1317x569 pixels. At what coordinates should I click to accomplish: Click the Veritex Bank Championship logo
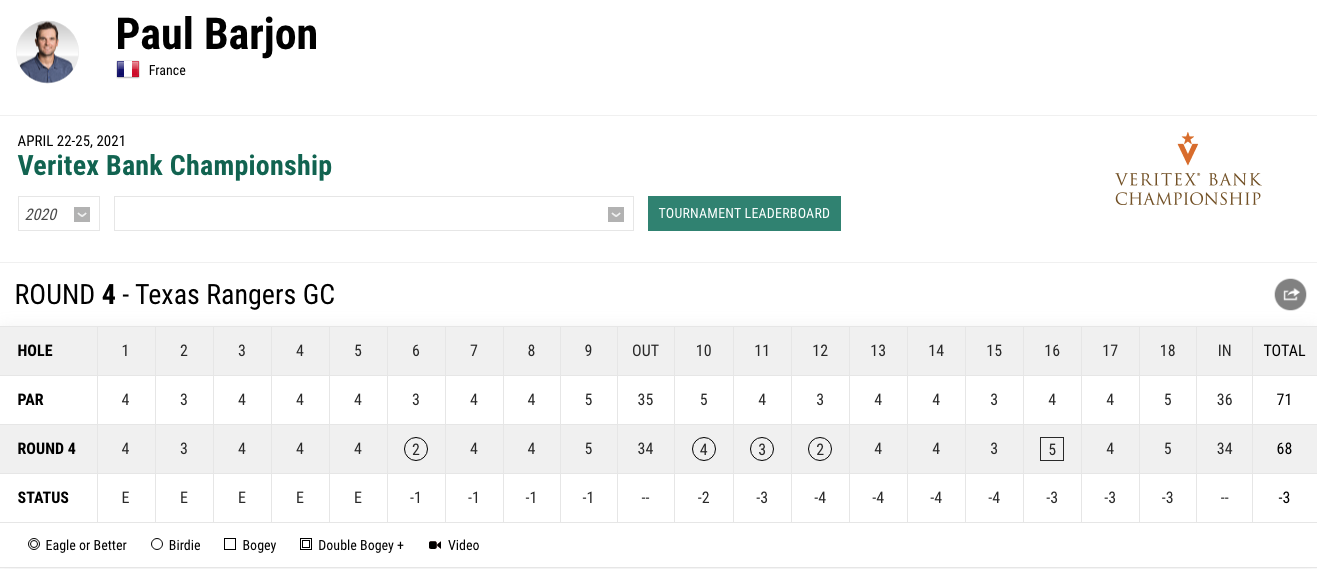1187,170
